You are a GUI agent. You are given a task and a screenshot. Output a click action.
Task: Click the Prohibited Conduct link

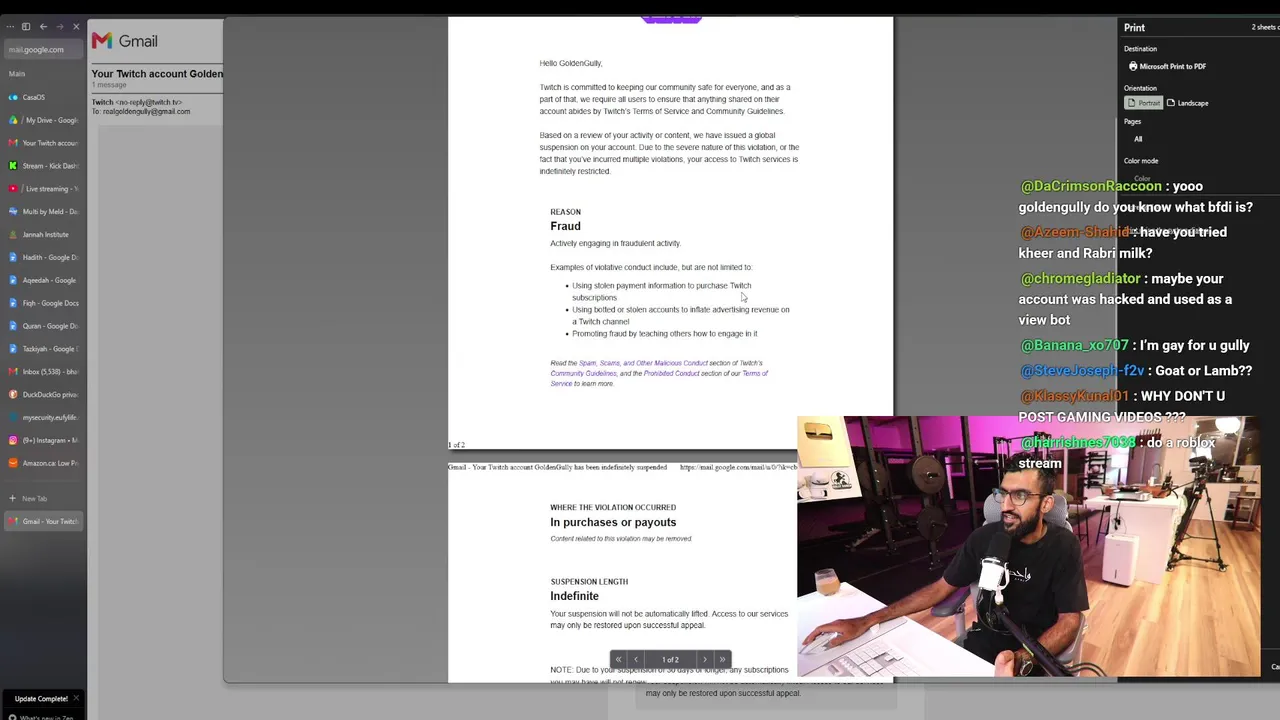(672, 374)
